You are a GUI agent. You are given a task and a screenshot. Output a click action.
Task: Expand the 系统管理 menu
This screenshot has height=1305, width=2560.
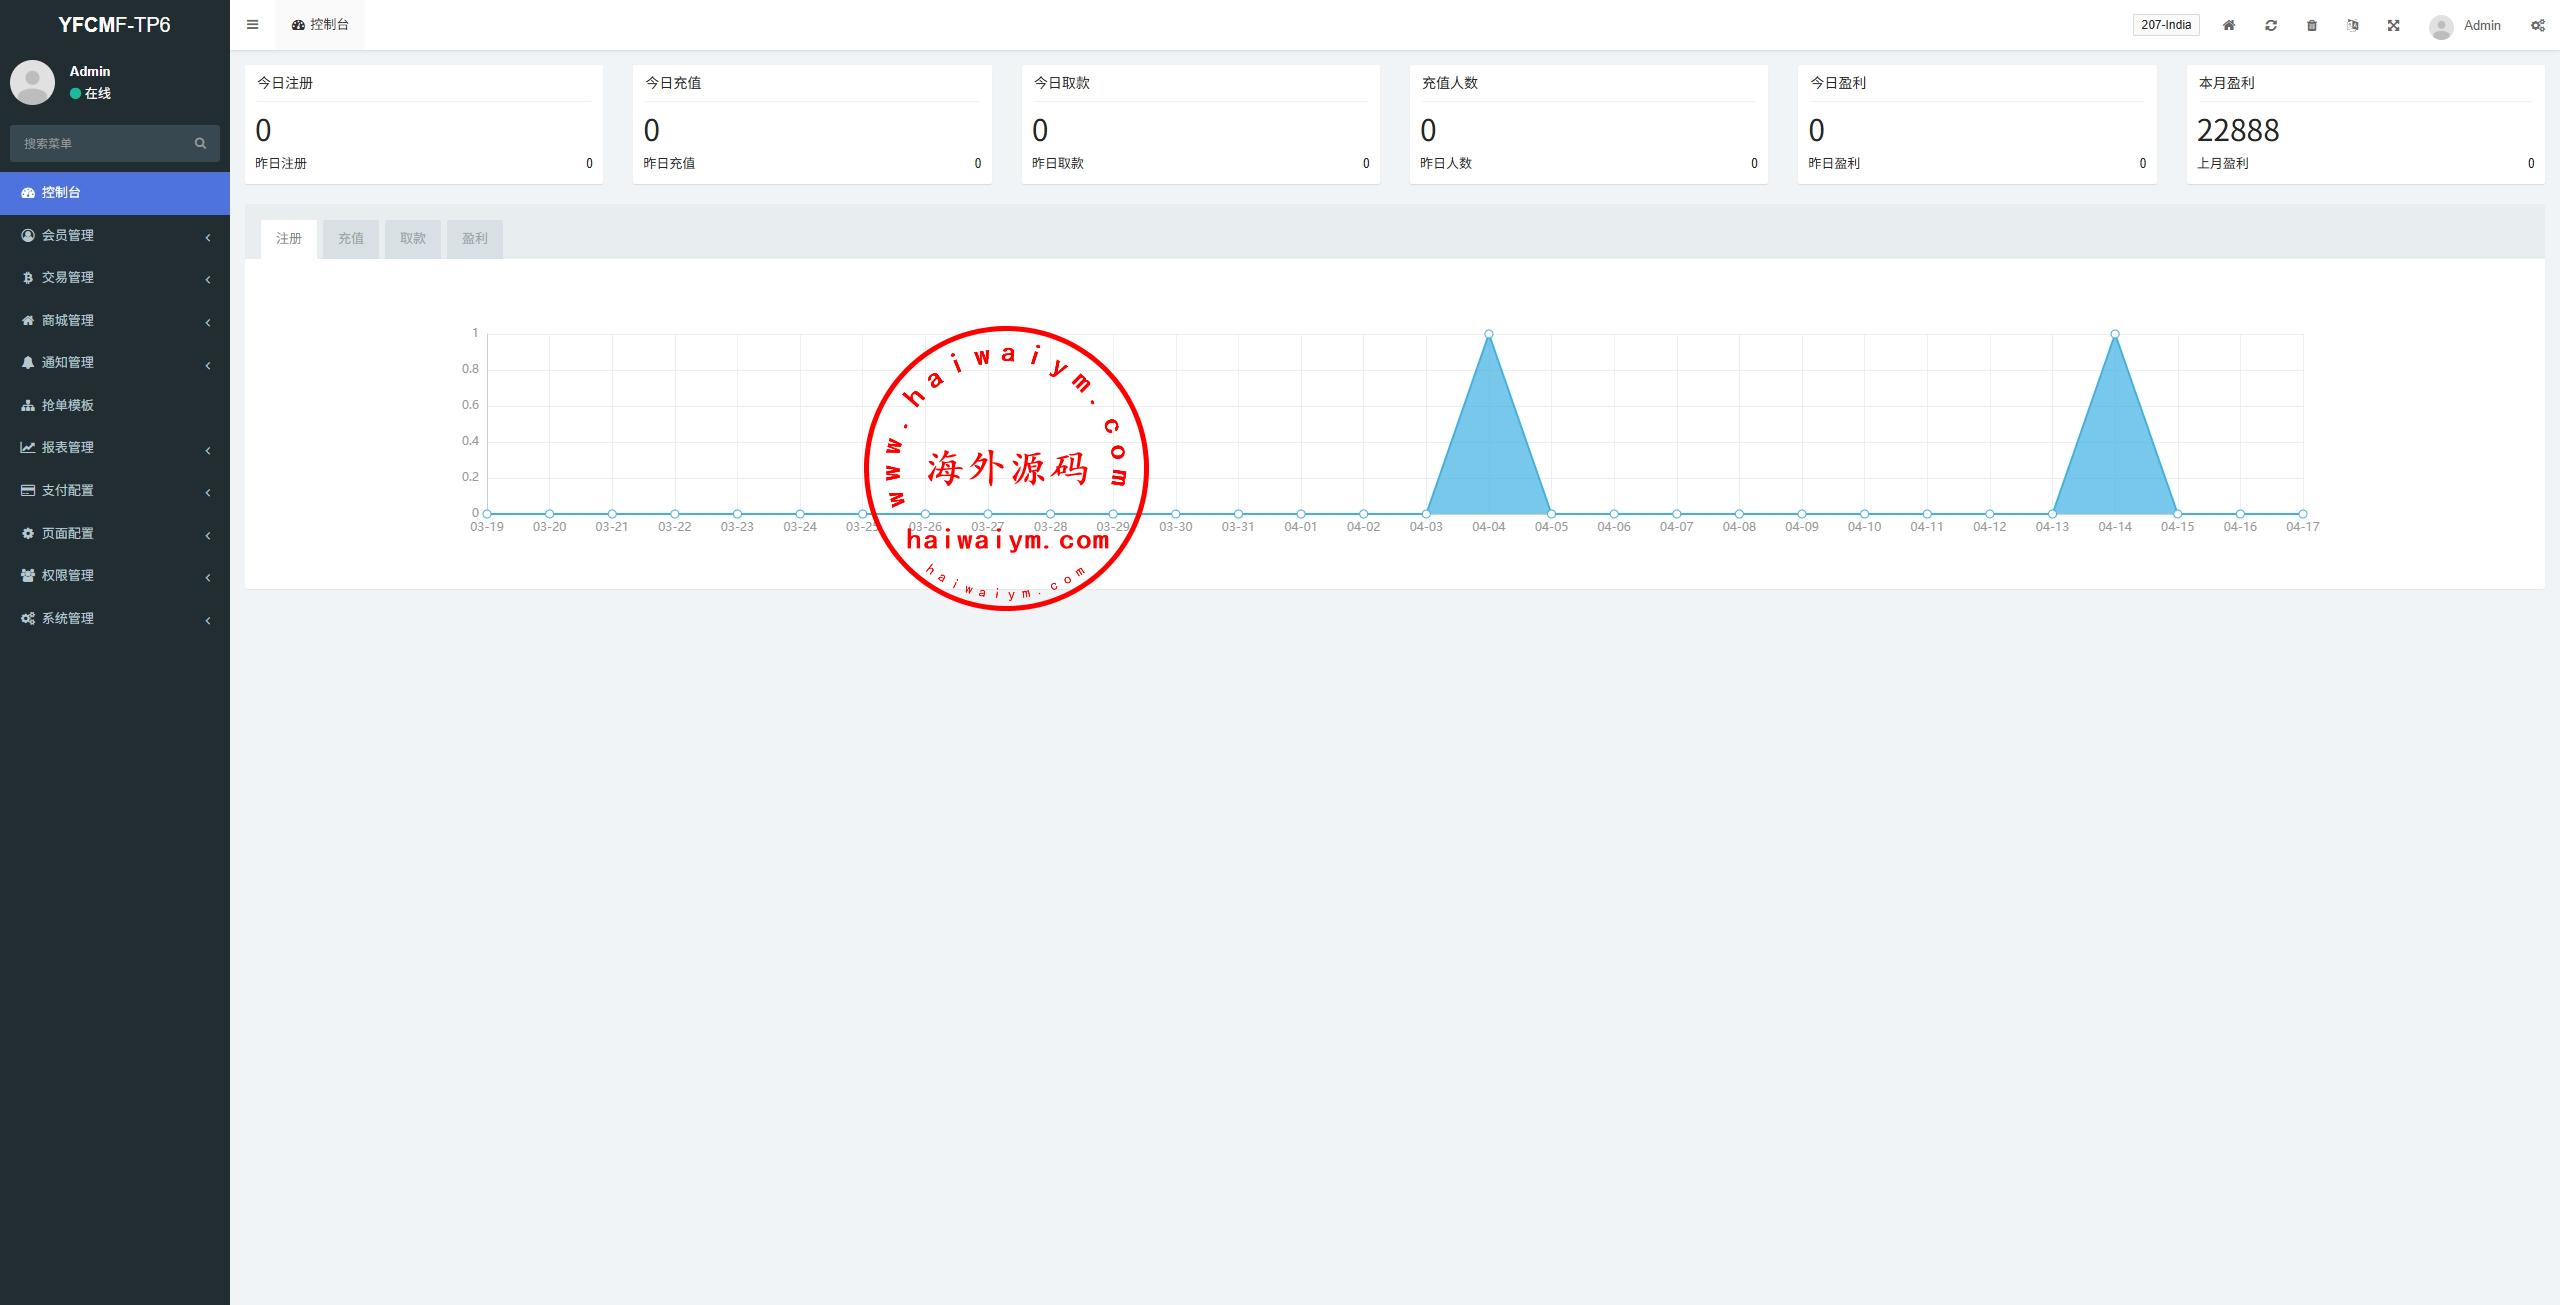coord(68,618)
